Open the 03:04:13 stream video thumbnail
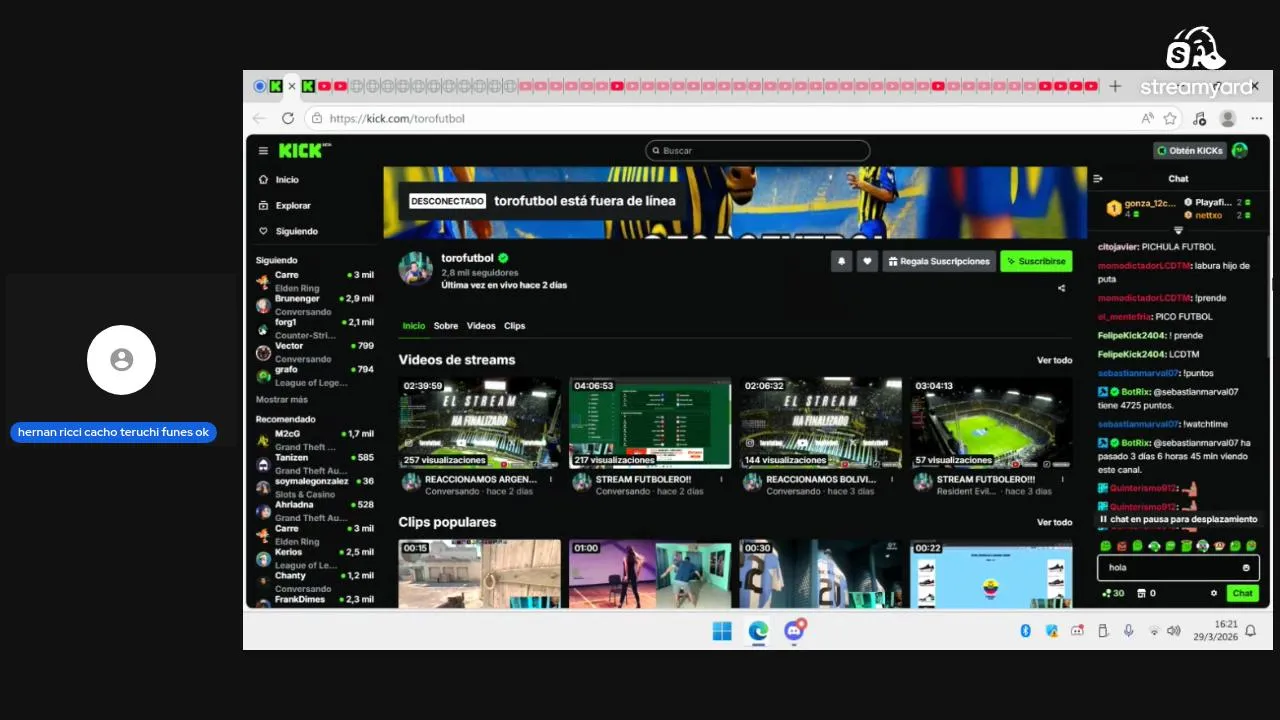The width and height of the screenshot is (1280, 720). (x=991, y=422)
